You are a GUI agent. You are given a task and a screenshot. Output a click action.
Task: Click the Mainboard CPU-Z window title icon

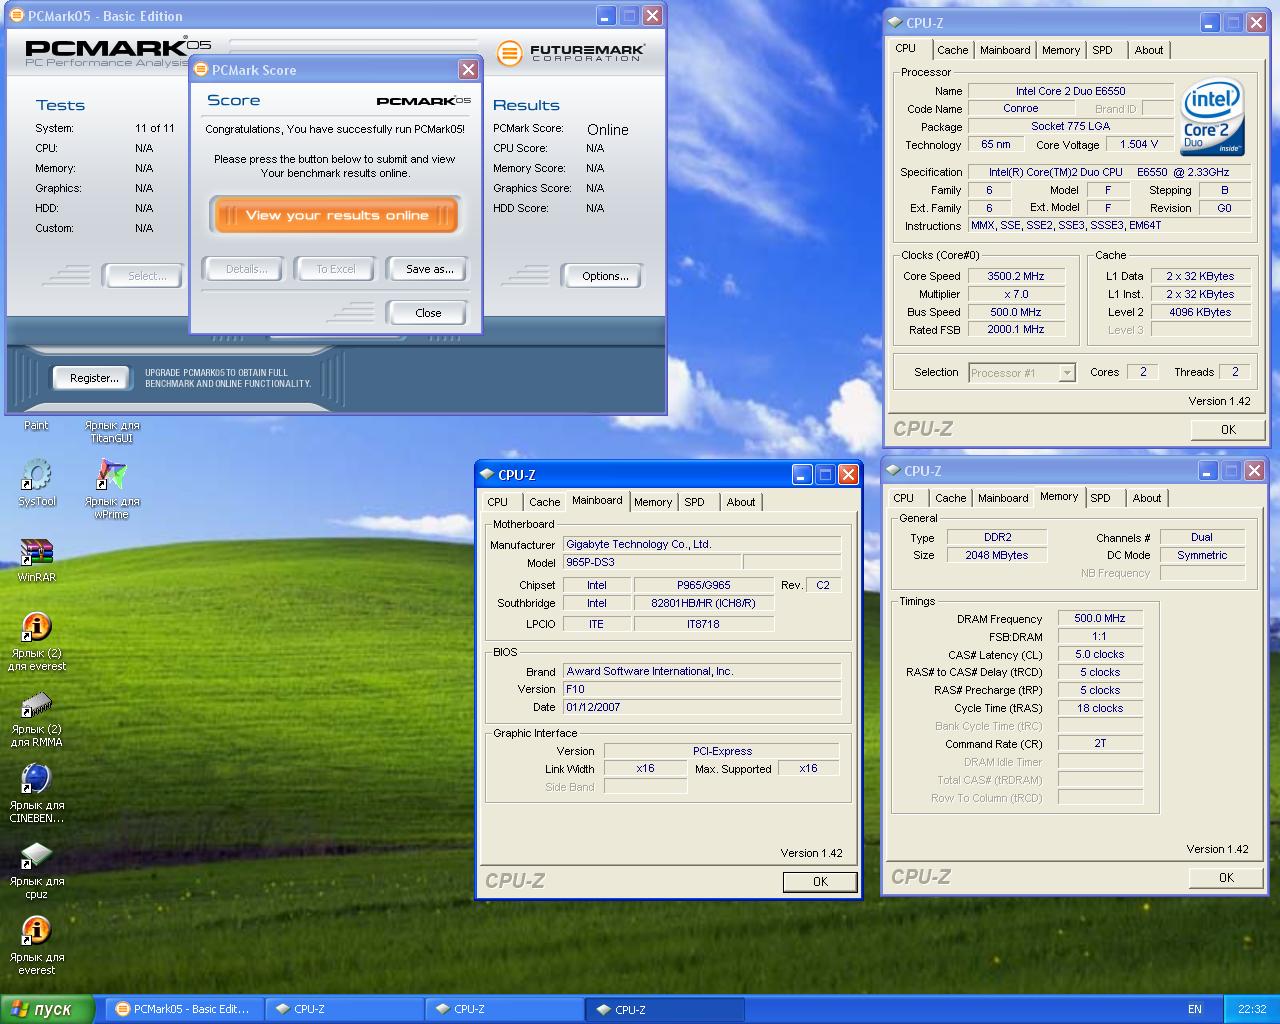coord(487,474)
